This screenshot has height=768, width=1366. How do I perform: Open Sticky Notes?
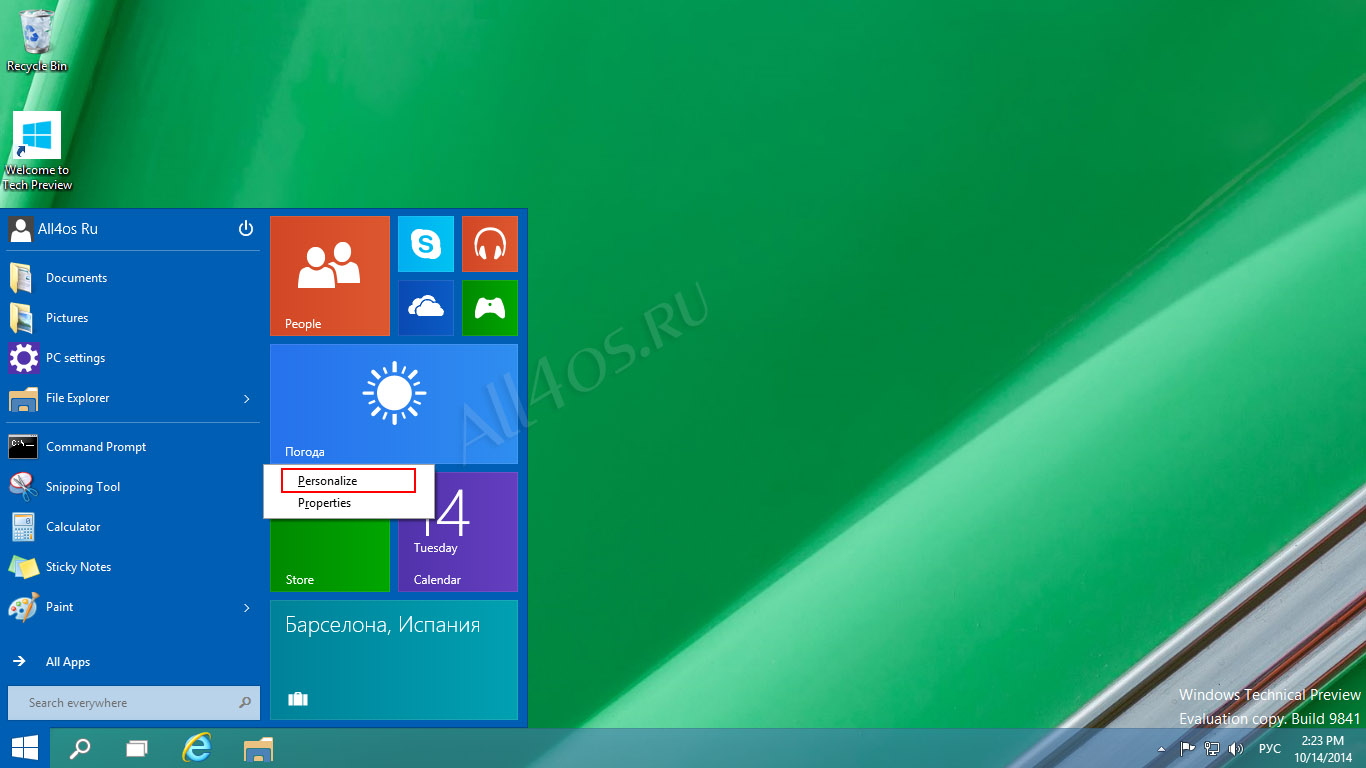[x=133, y=567]
